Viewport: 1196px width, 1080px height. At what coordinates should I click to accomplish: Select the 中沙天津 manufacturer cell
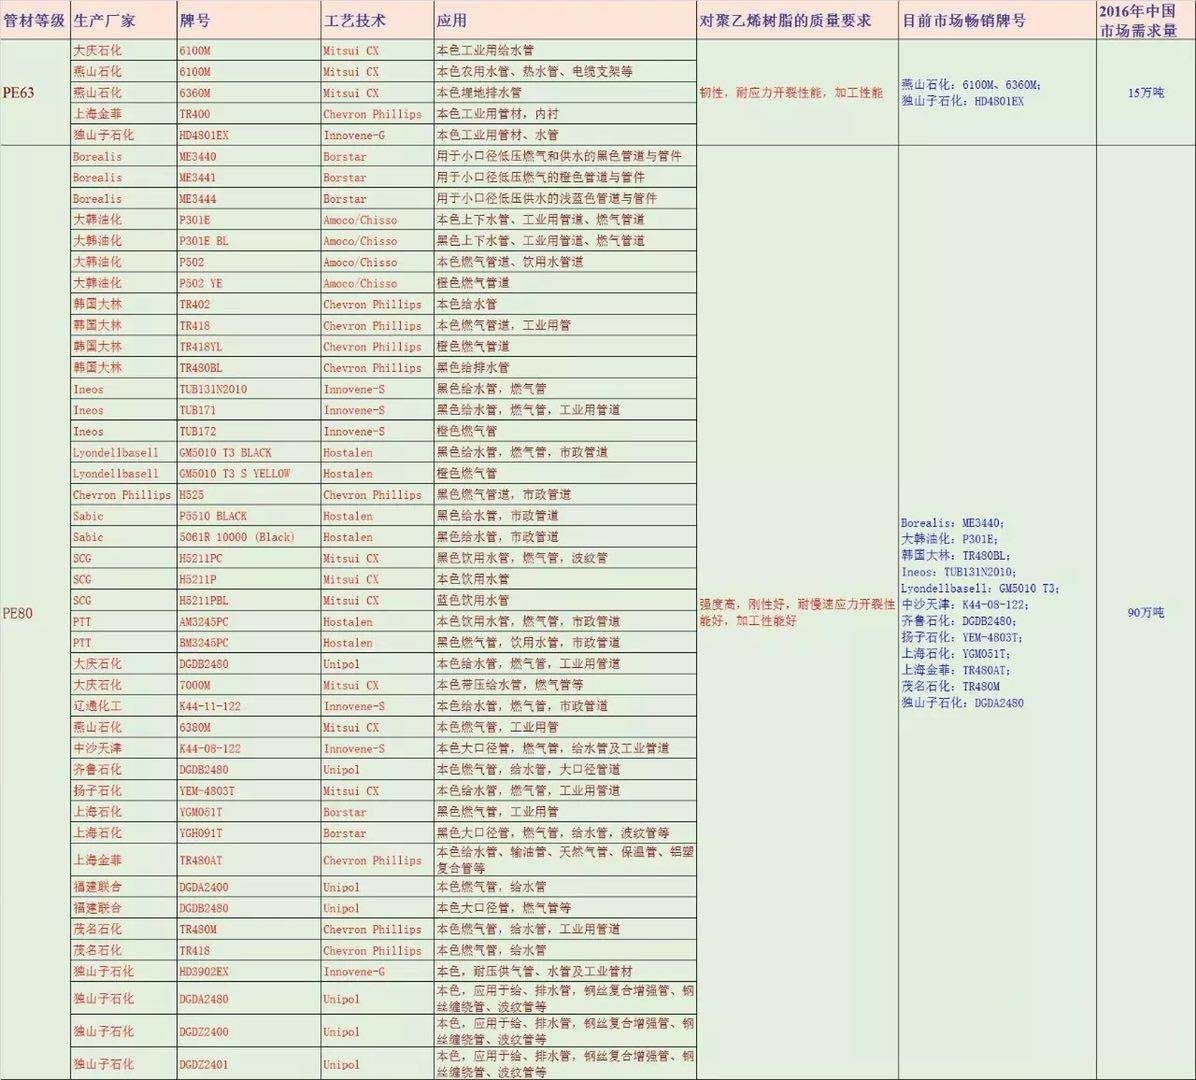[123, 748]
